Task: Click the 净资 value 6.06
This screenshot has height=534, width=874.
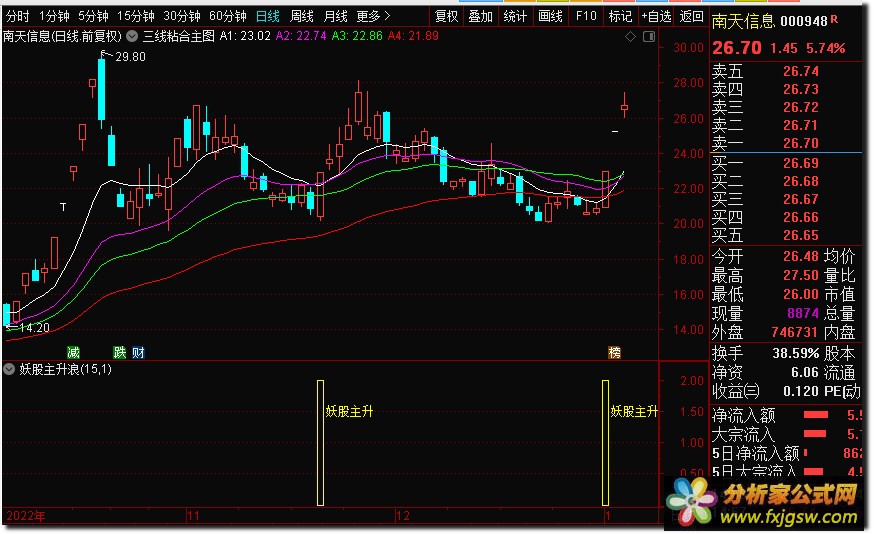Action: pyautogui.click(x=805, y=372)
